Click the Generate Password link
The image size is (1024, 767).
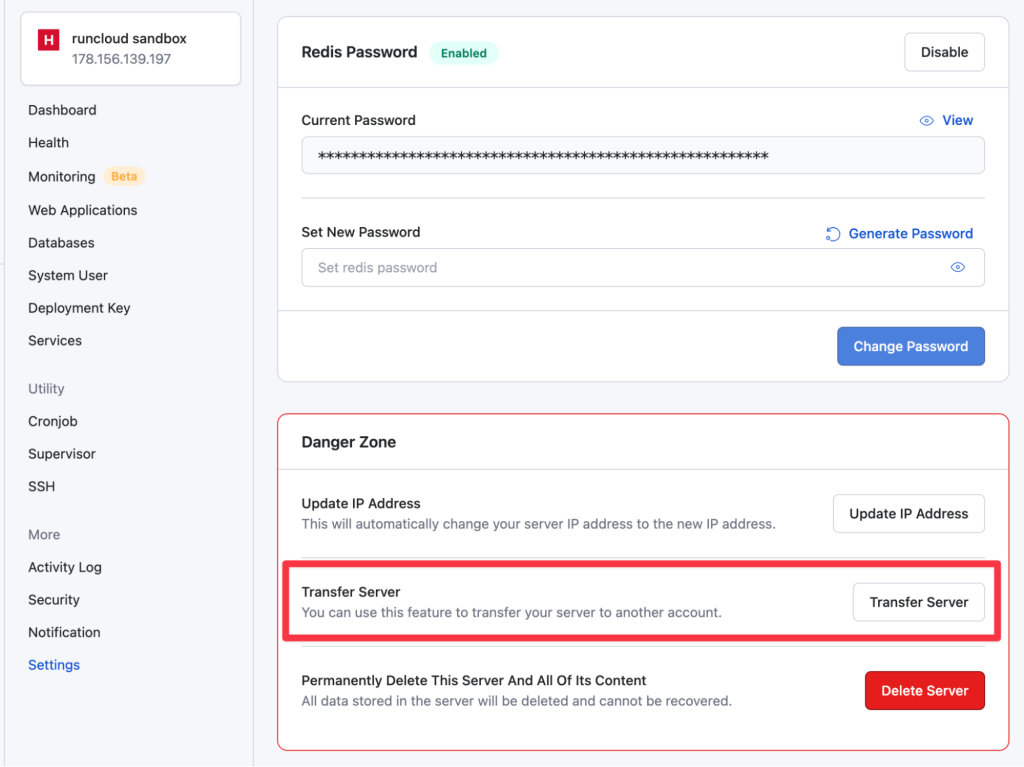pos(910,234)
